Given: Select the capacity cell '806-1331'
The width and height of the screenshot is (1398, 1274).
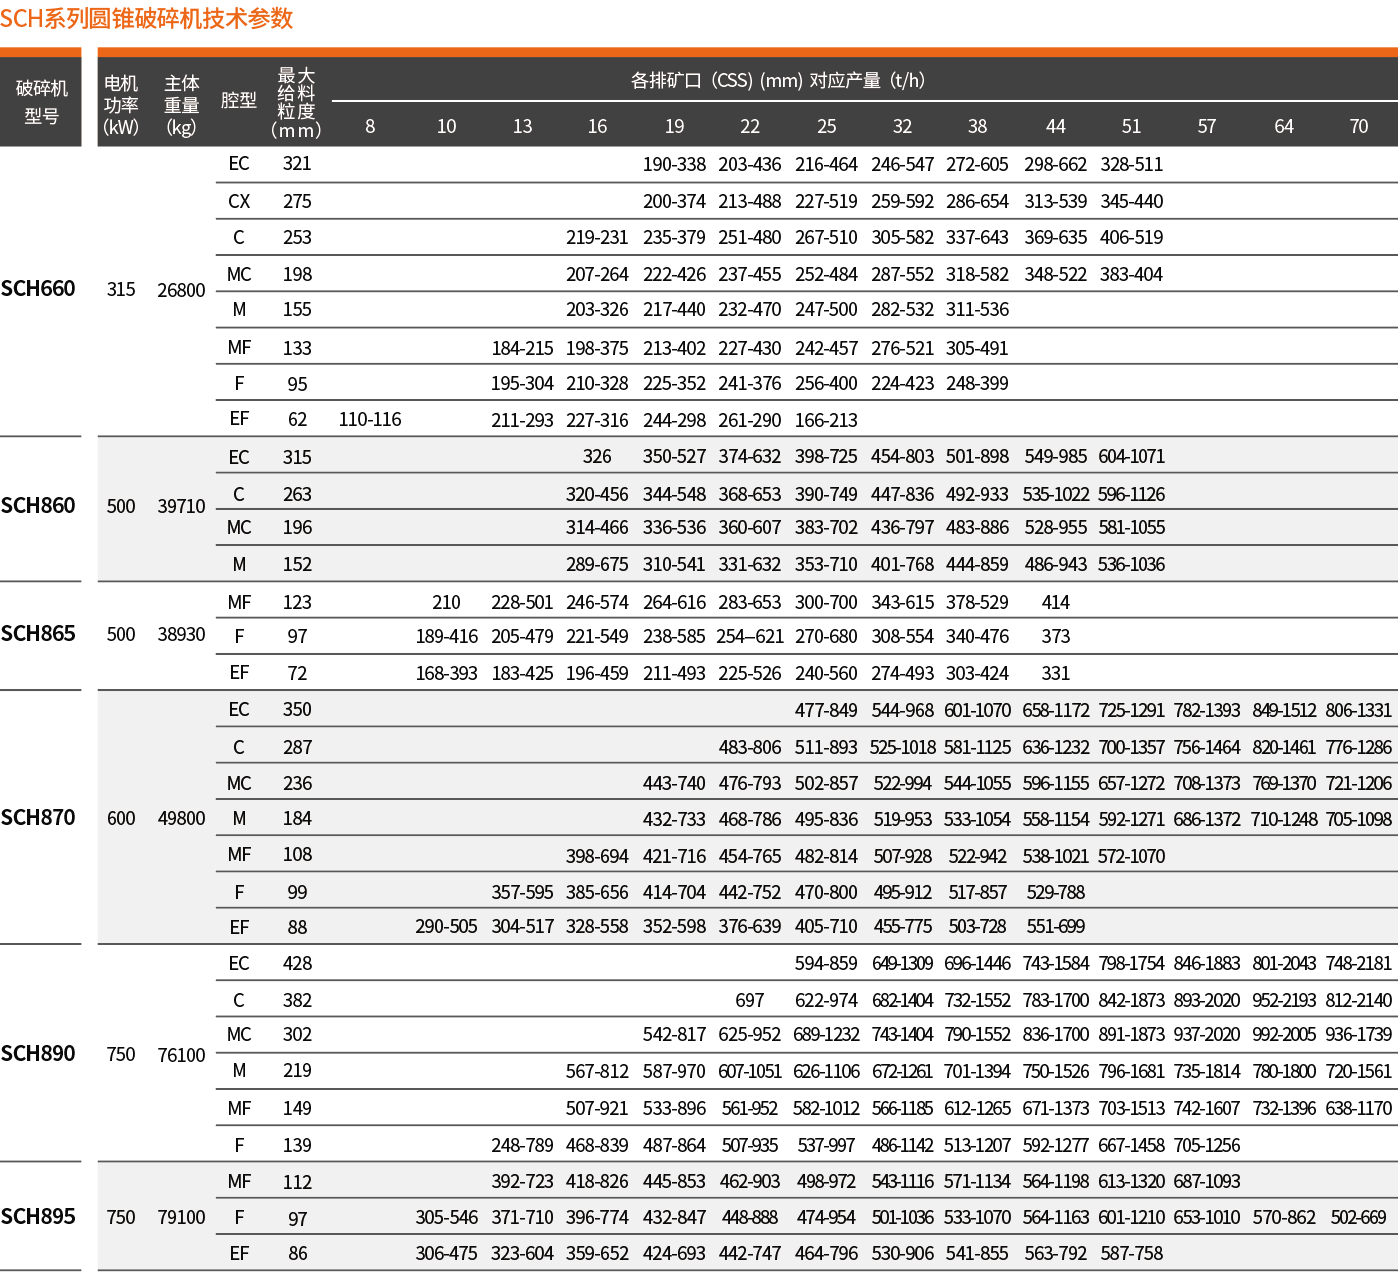Looking at the screenshot, I should [1359, 711].
